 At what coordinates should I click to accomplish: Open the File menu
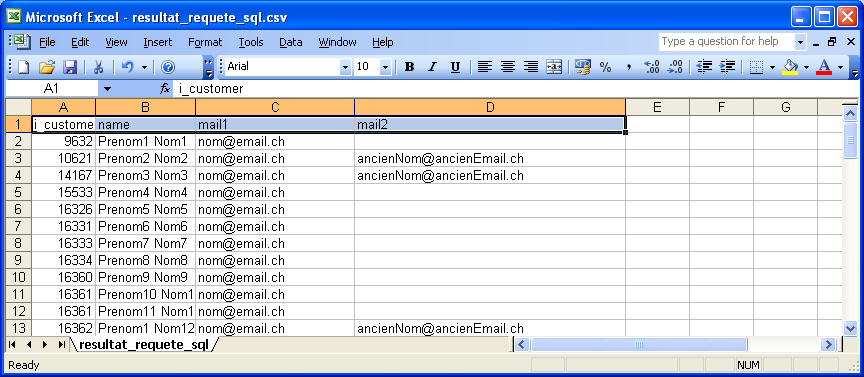[47, 42]
